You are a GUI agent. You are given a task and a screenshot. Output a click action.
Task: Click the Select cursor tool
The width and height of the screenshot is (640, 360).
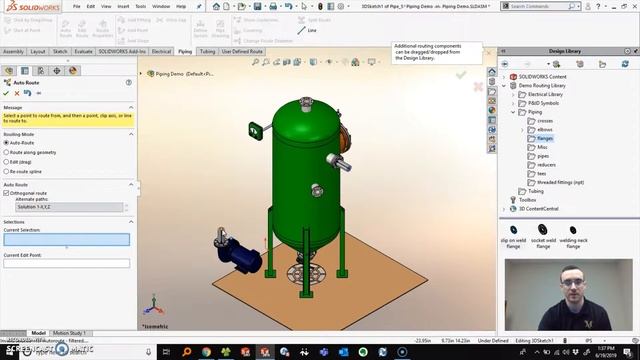pos(304,6)
